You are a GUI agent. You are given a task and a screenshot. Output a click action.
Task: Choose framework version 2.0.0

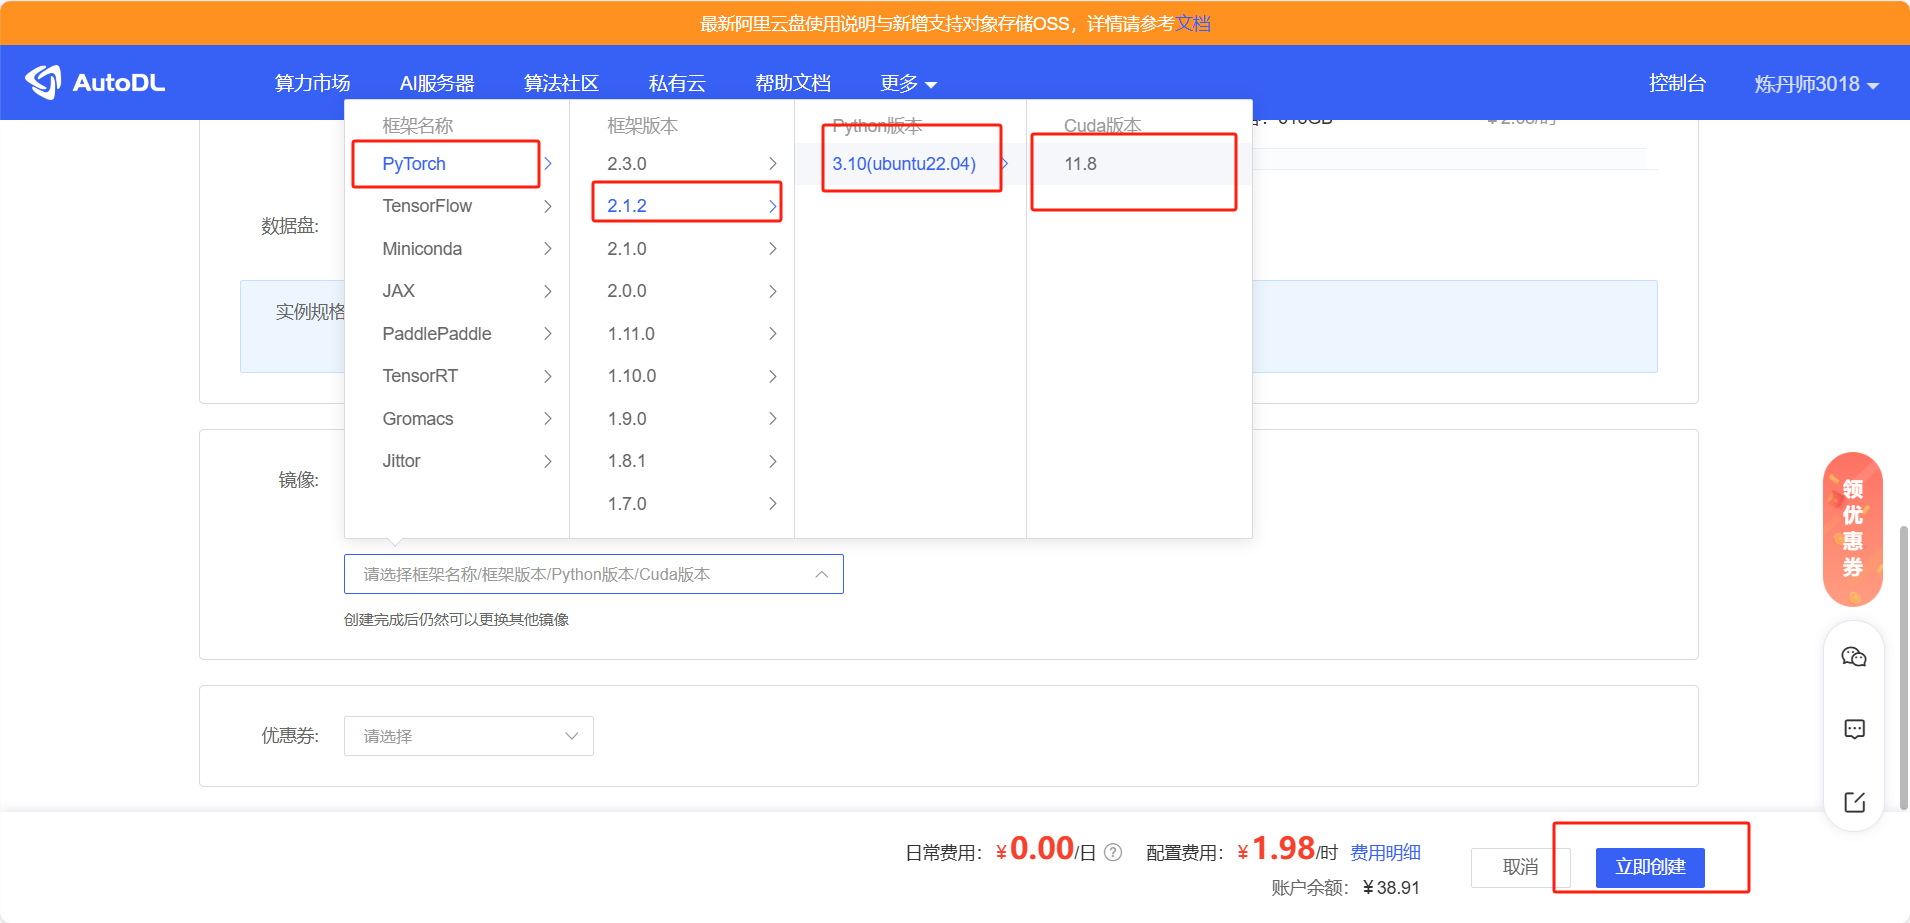click(x=627, y=291)
